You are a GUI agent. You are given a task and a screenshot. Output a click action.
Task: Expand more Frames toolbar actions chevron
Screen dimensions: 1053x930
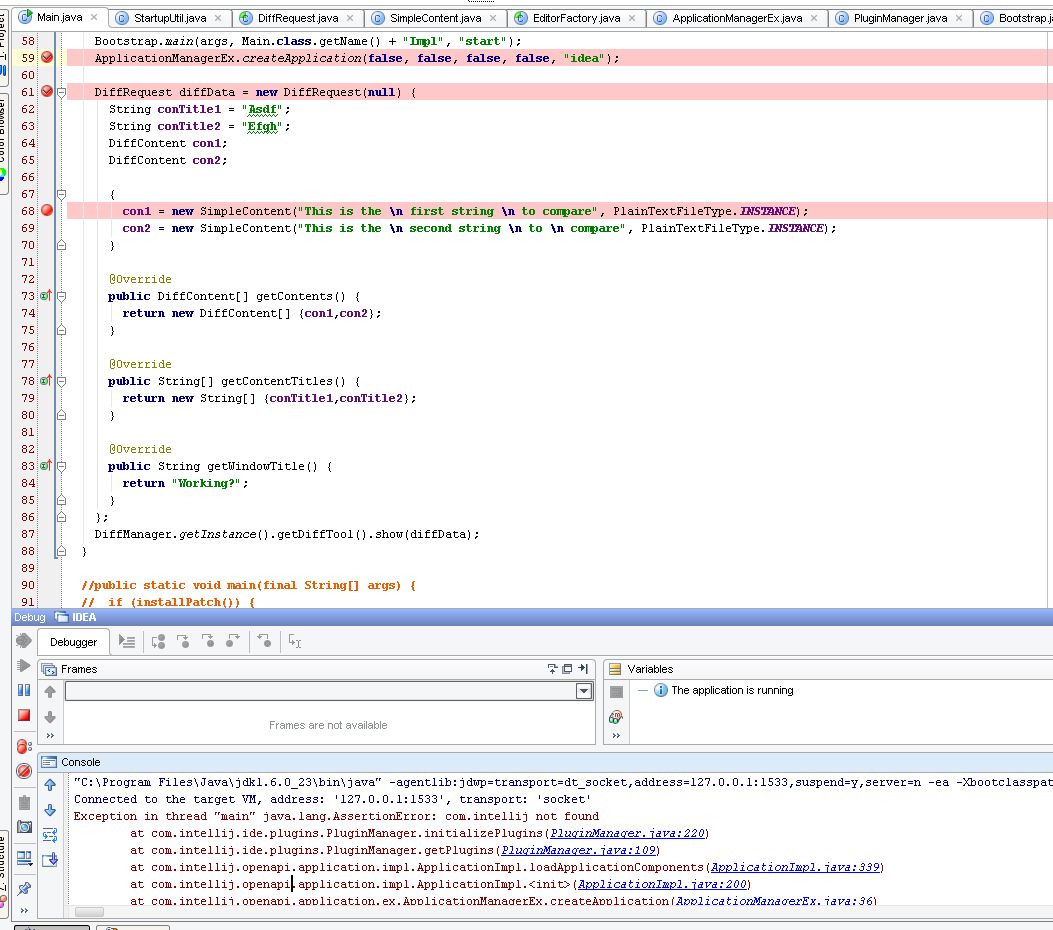click(50, 736)
